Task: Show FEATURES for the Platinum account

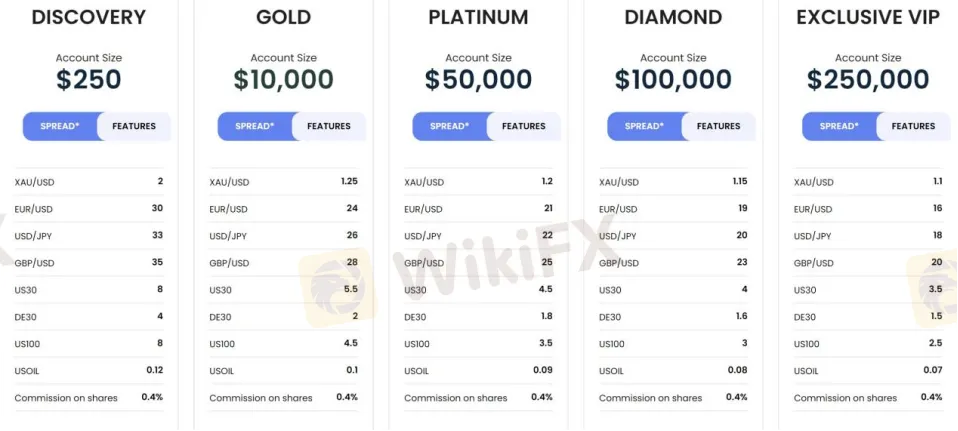Action: pos(524,127)
